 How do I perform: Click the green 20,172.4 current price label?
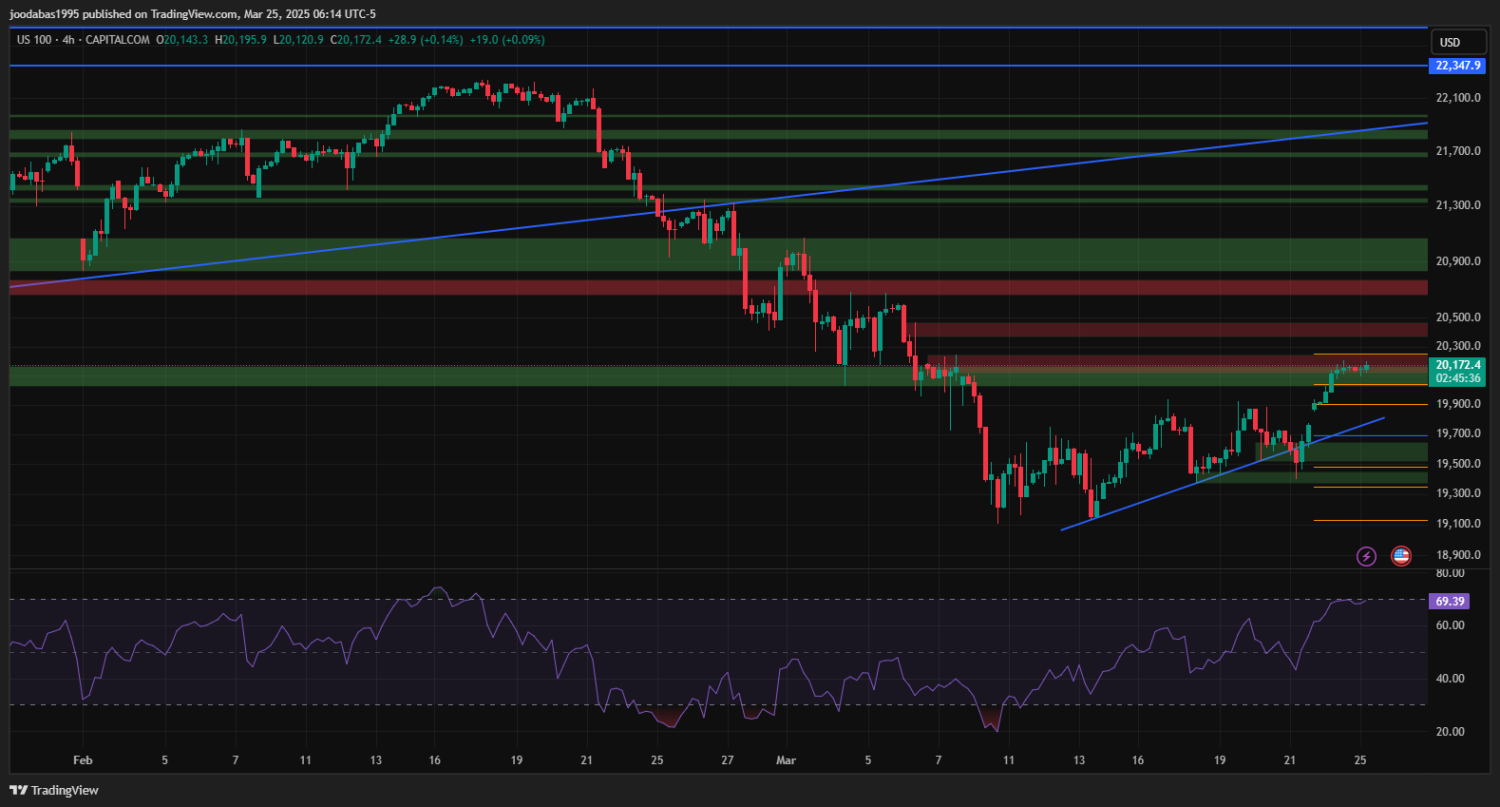coord(1457,365)
